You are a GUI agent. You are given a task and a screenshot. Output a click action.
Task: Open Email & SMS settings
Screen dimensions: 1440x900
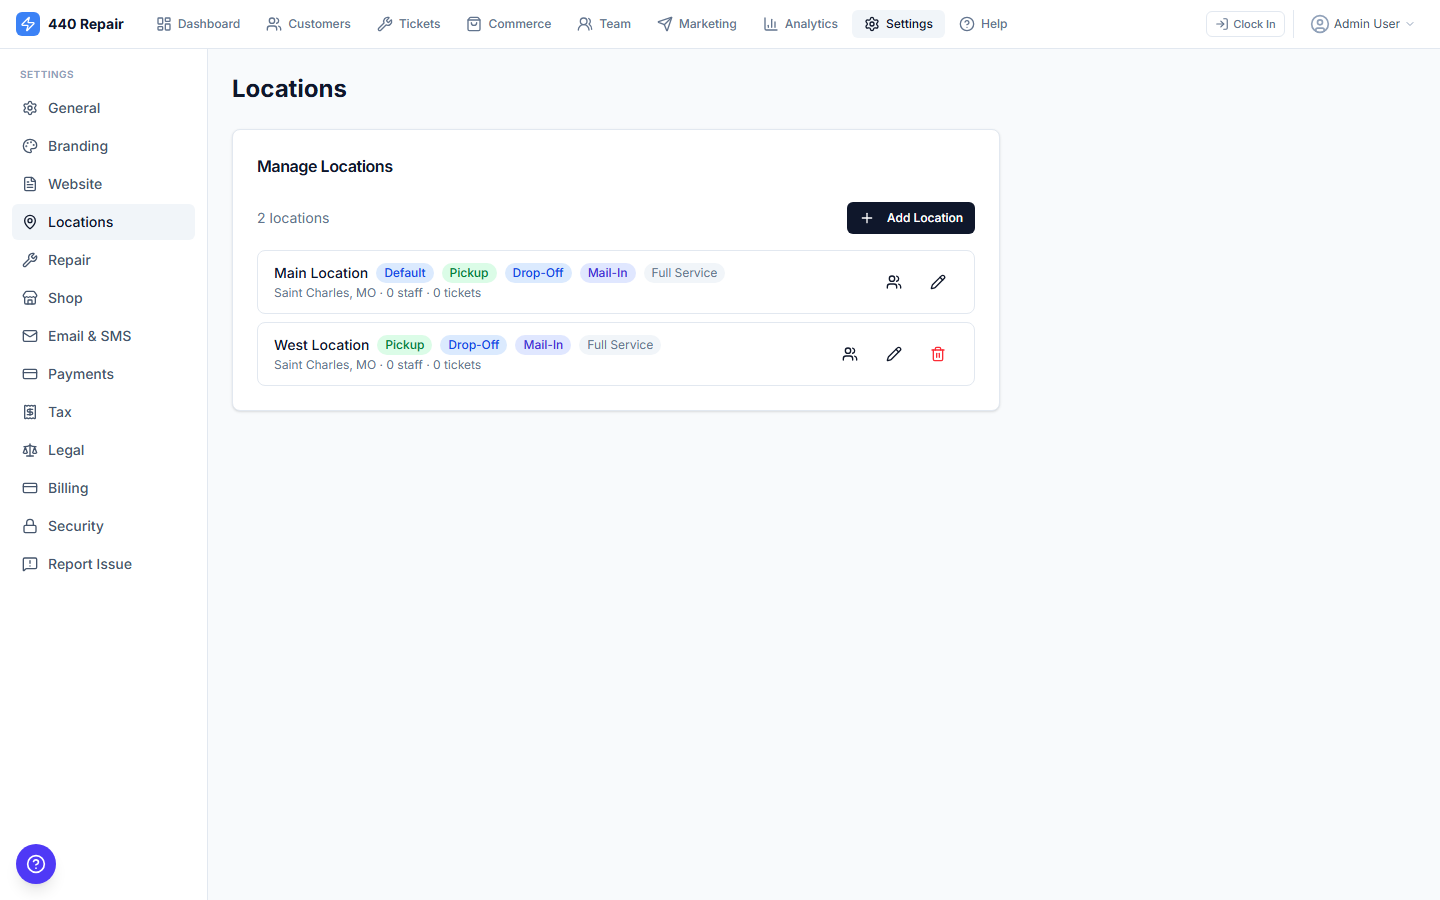(89, 336)
